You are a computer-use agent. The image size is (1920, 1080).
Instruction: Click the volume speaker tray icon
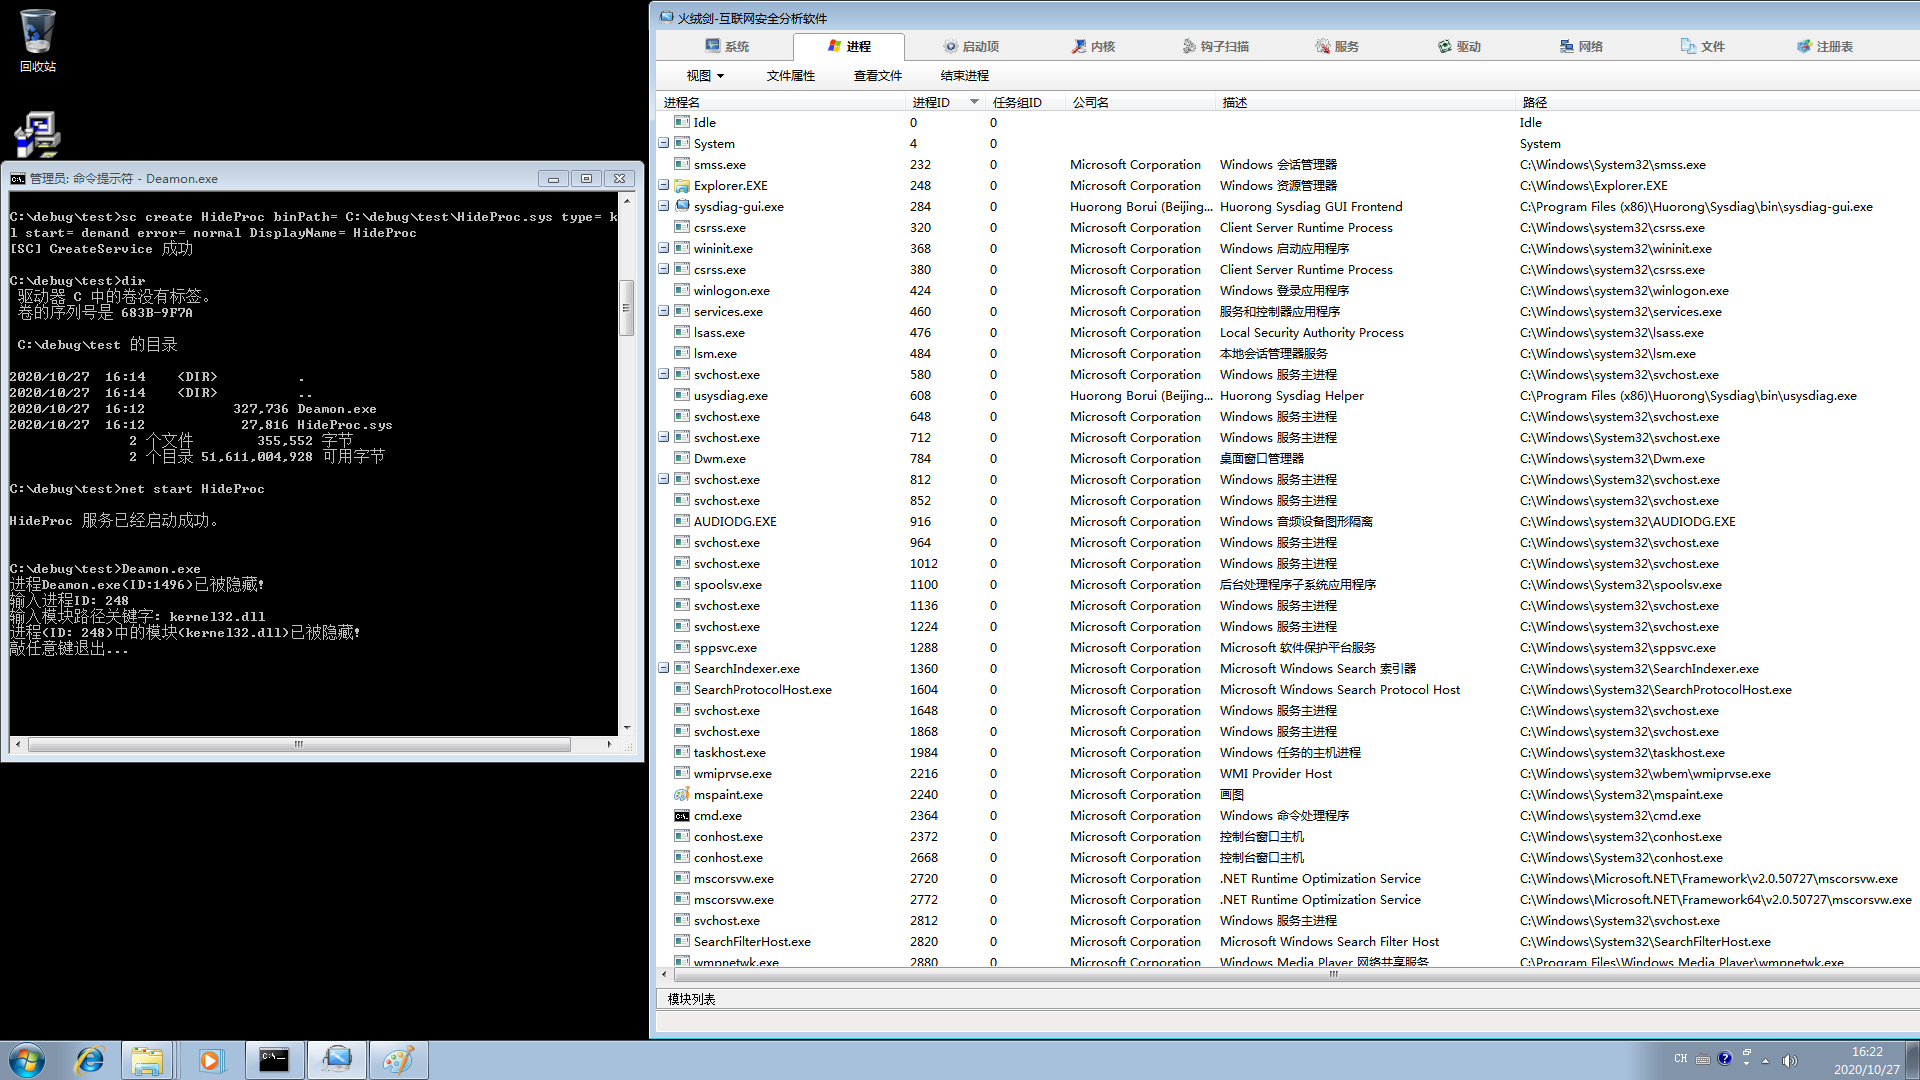(1789, 1060)
